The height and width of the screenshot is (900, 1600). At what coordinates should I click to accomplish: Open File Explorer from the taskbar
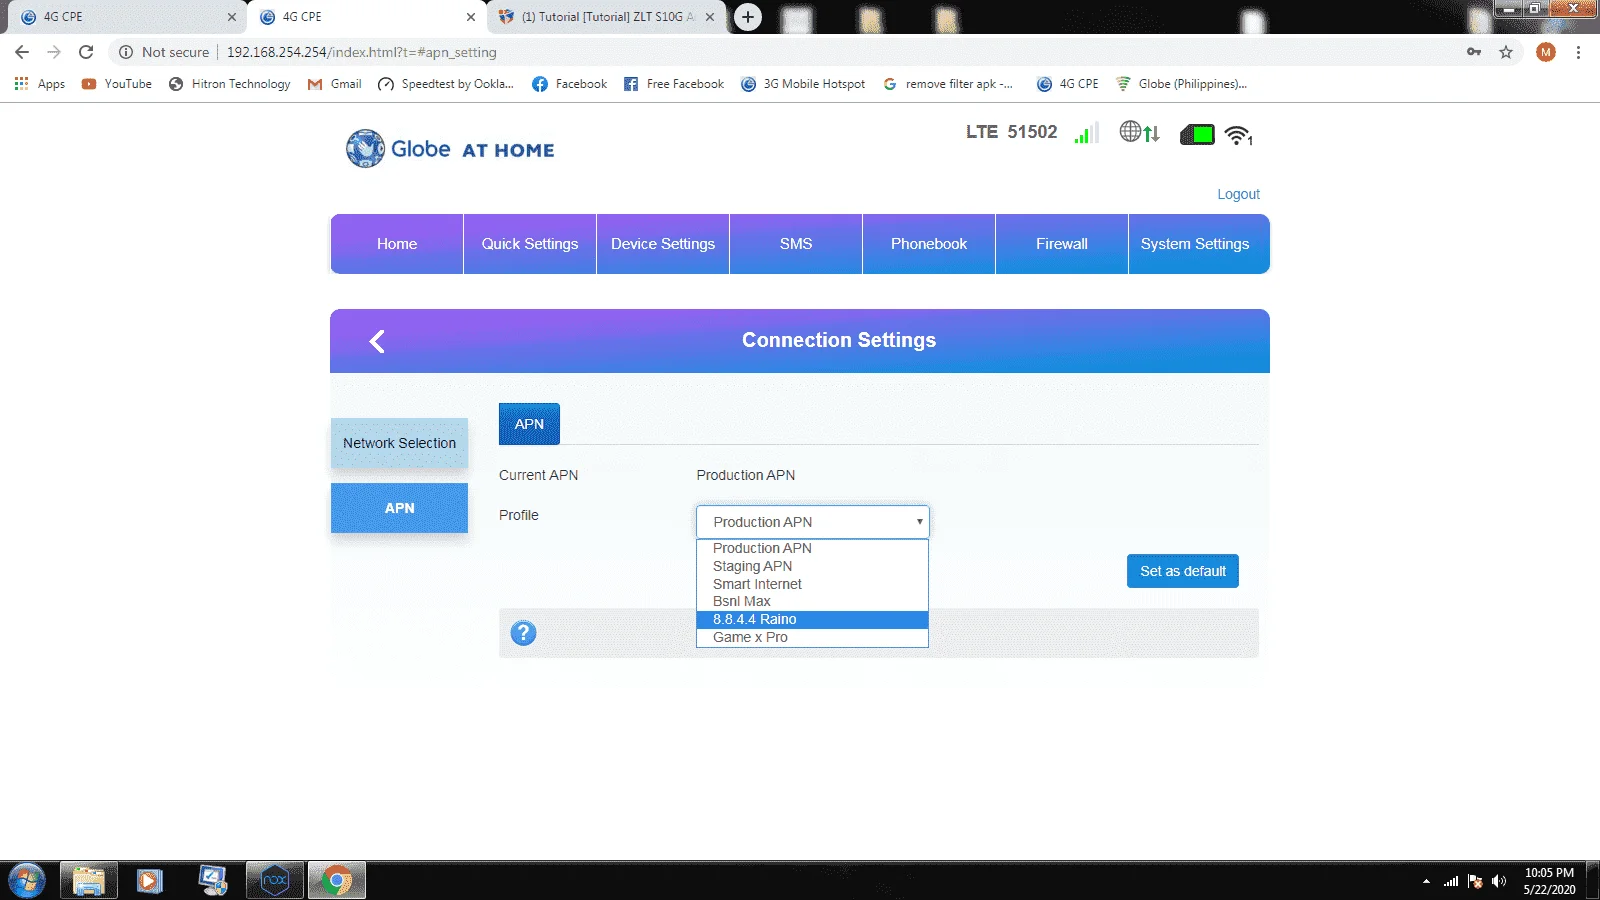pos(88,881)
